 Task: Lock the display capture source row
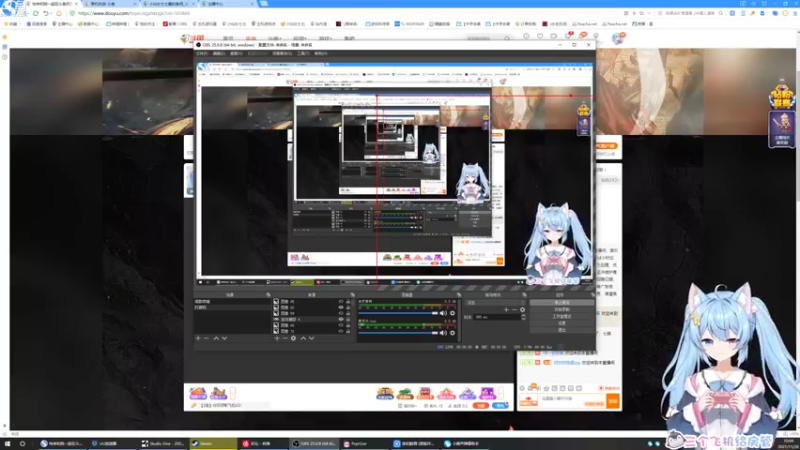click(x=348, y=319)
